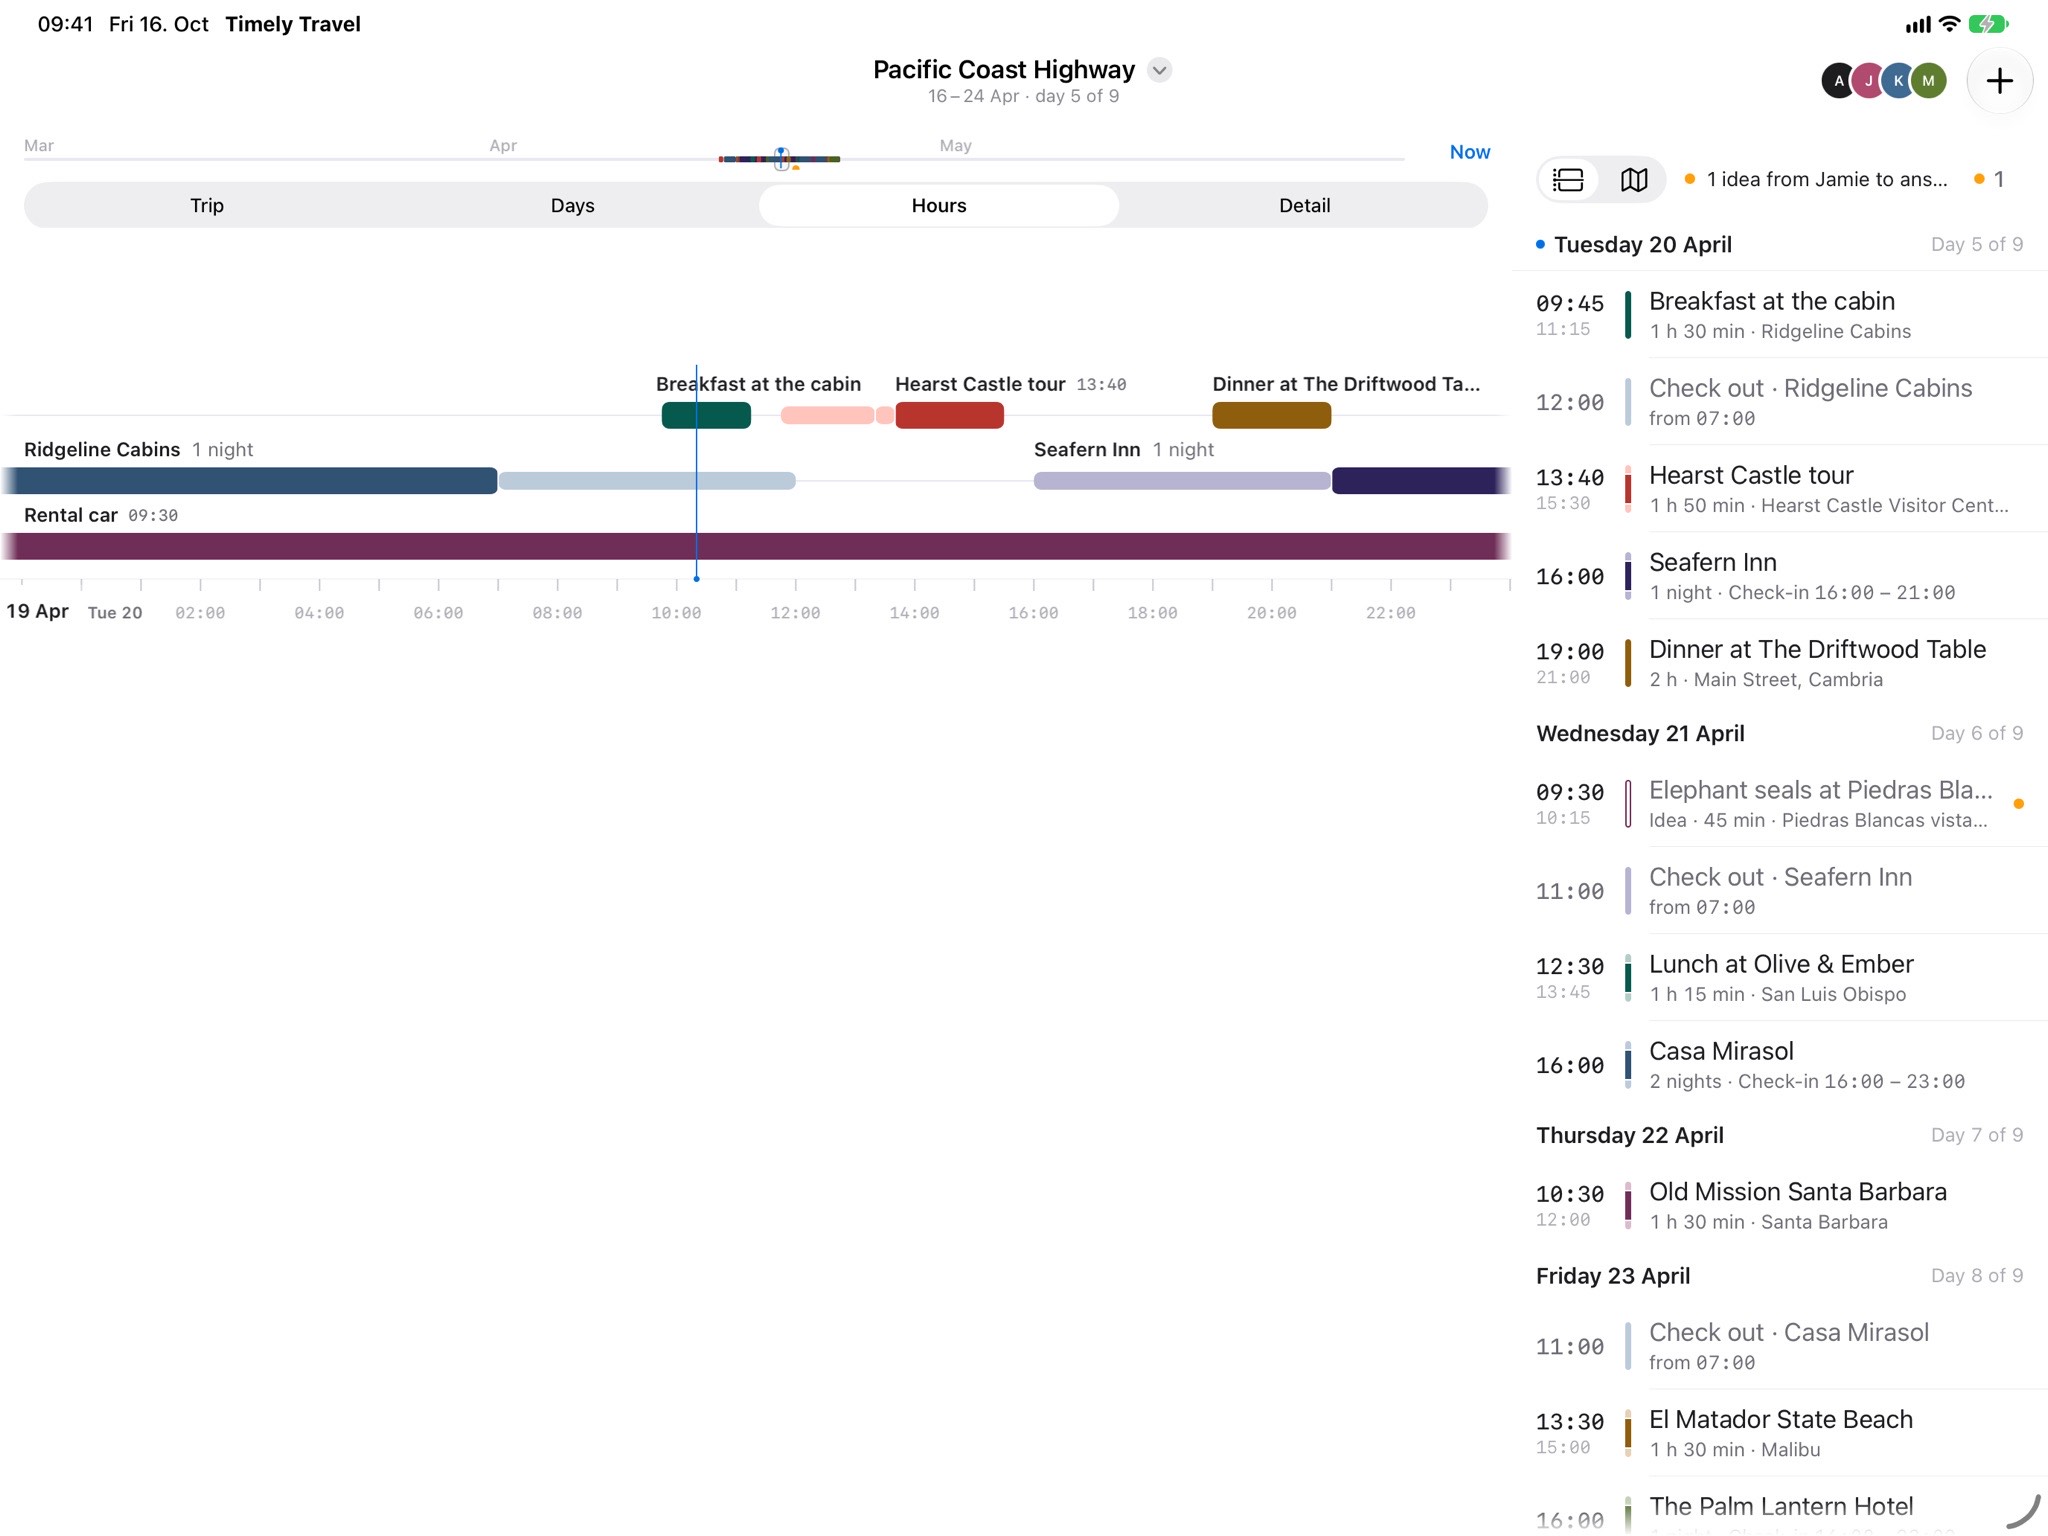Image resolution: width=2048 pixels, height=1536 pixels.
Task: Tap the plus add button
Action: tap(1999, 81)
